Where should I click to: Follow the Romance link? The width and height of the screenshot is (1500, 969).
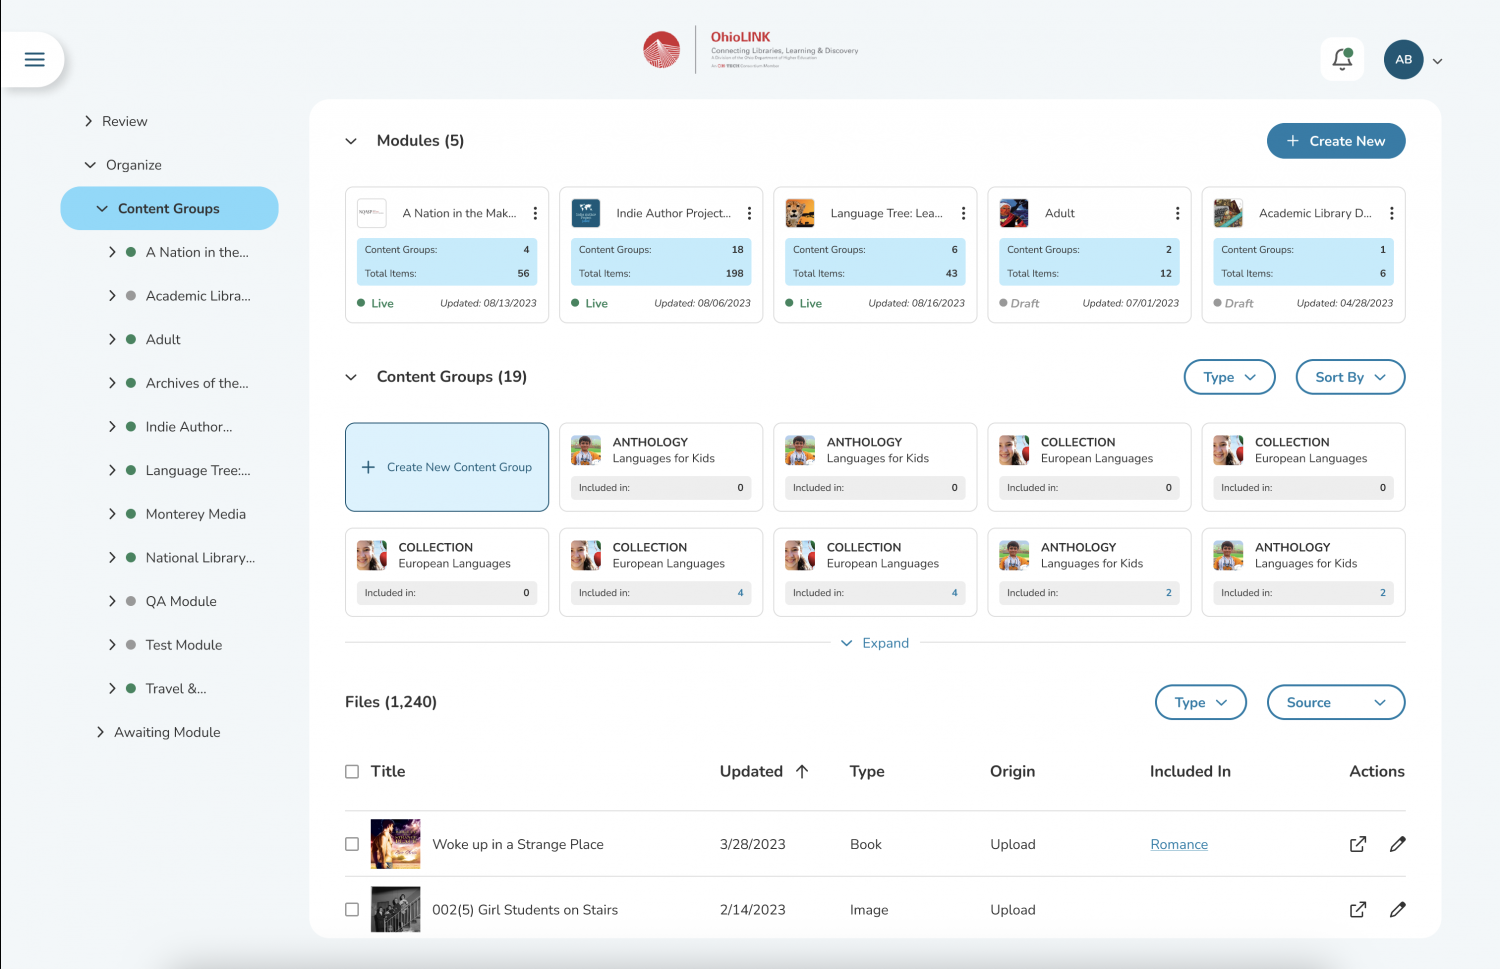coord(1179,844)
